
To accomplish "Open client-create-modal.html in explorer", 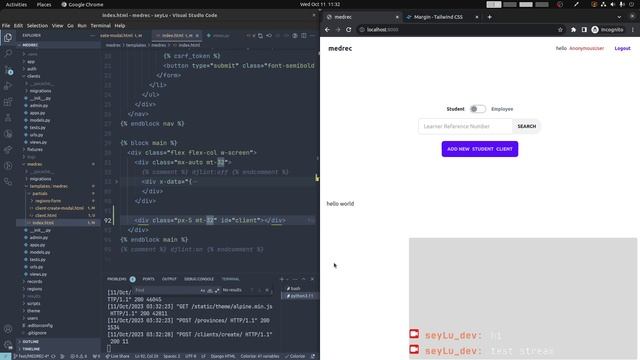I will pyautogui.click(x=59, y=208).
